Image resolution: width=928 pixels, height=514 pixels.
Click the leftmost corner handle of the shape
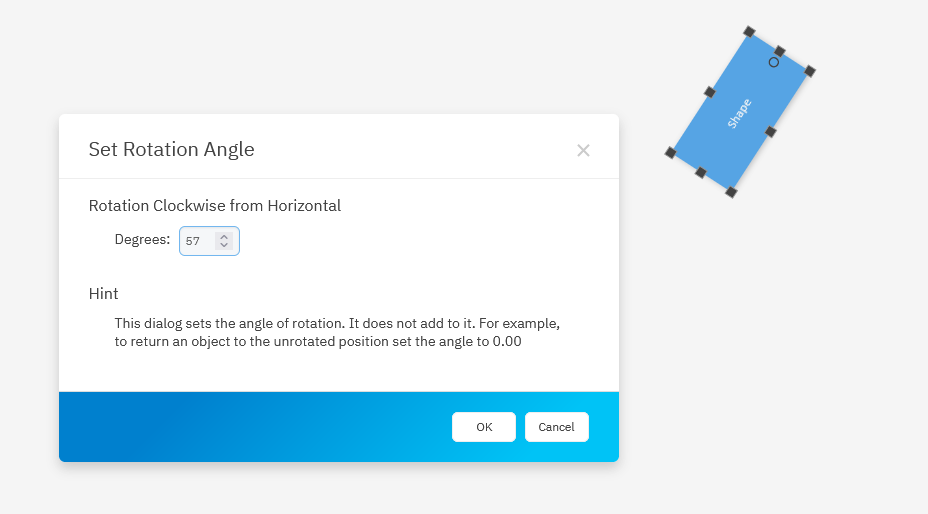point(670,153)
